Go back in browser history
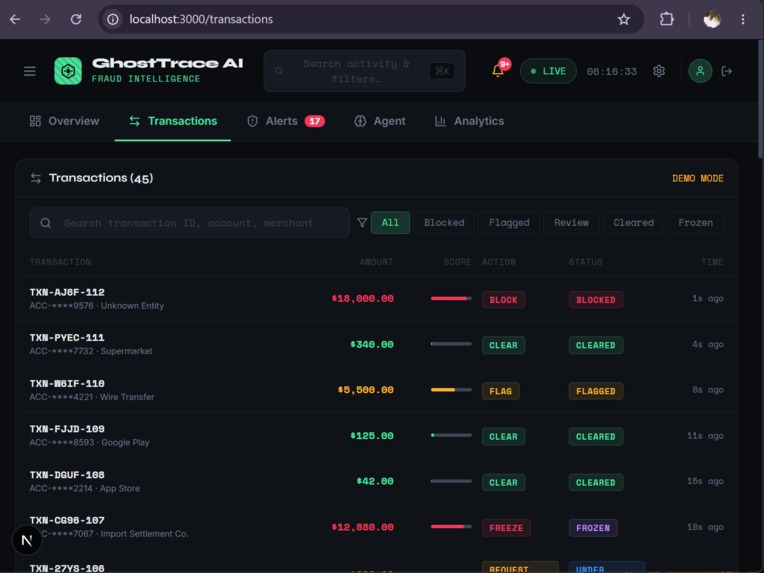 [x=15, y=19]
